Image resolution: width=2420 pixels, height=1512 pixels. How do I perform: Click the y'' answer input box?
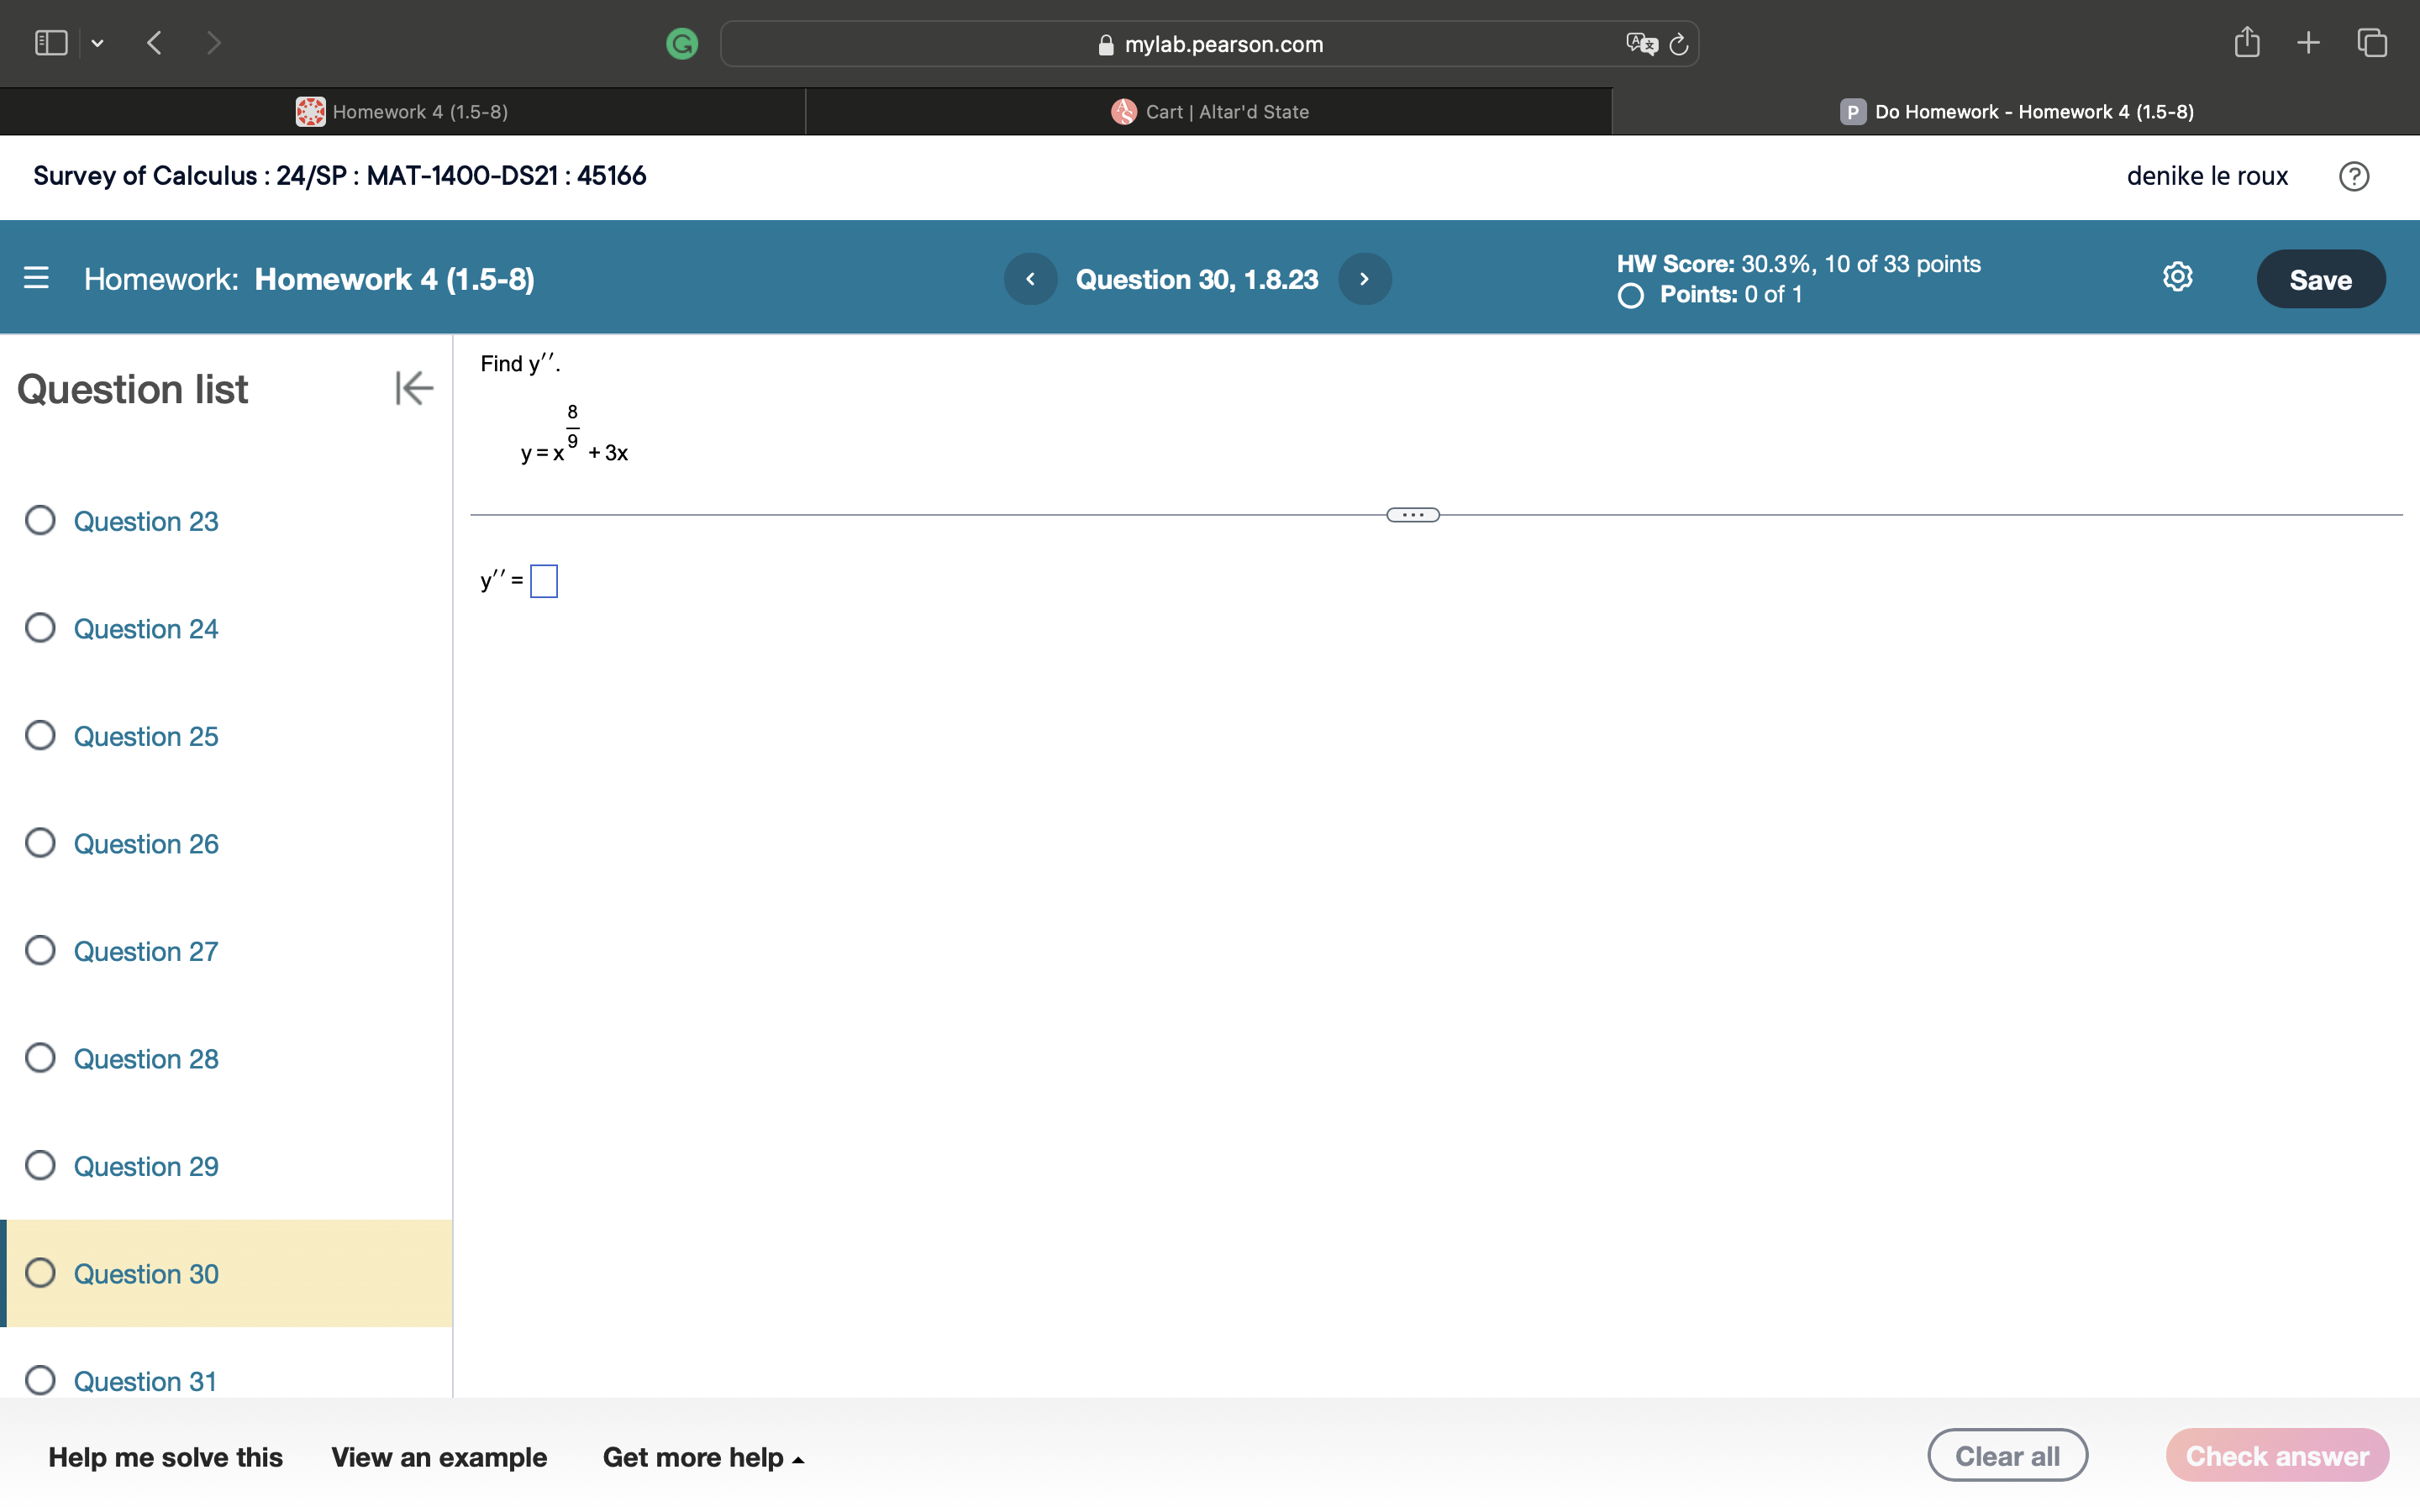(543, 580)
